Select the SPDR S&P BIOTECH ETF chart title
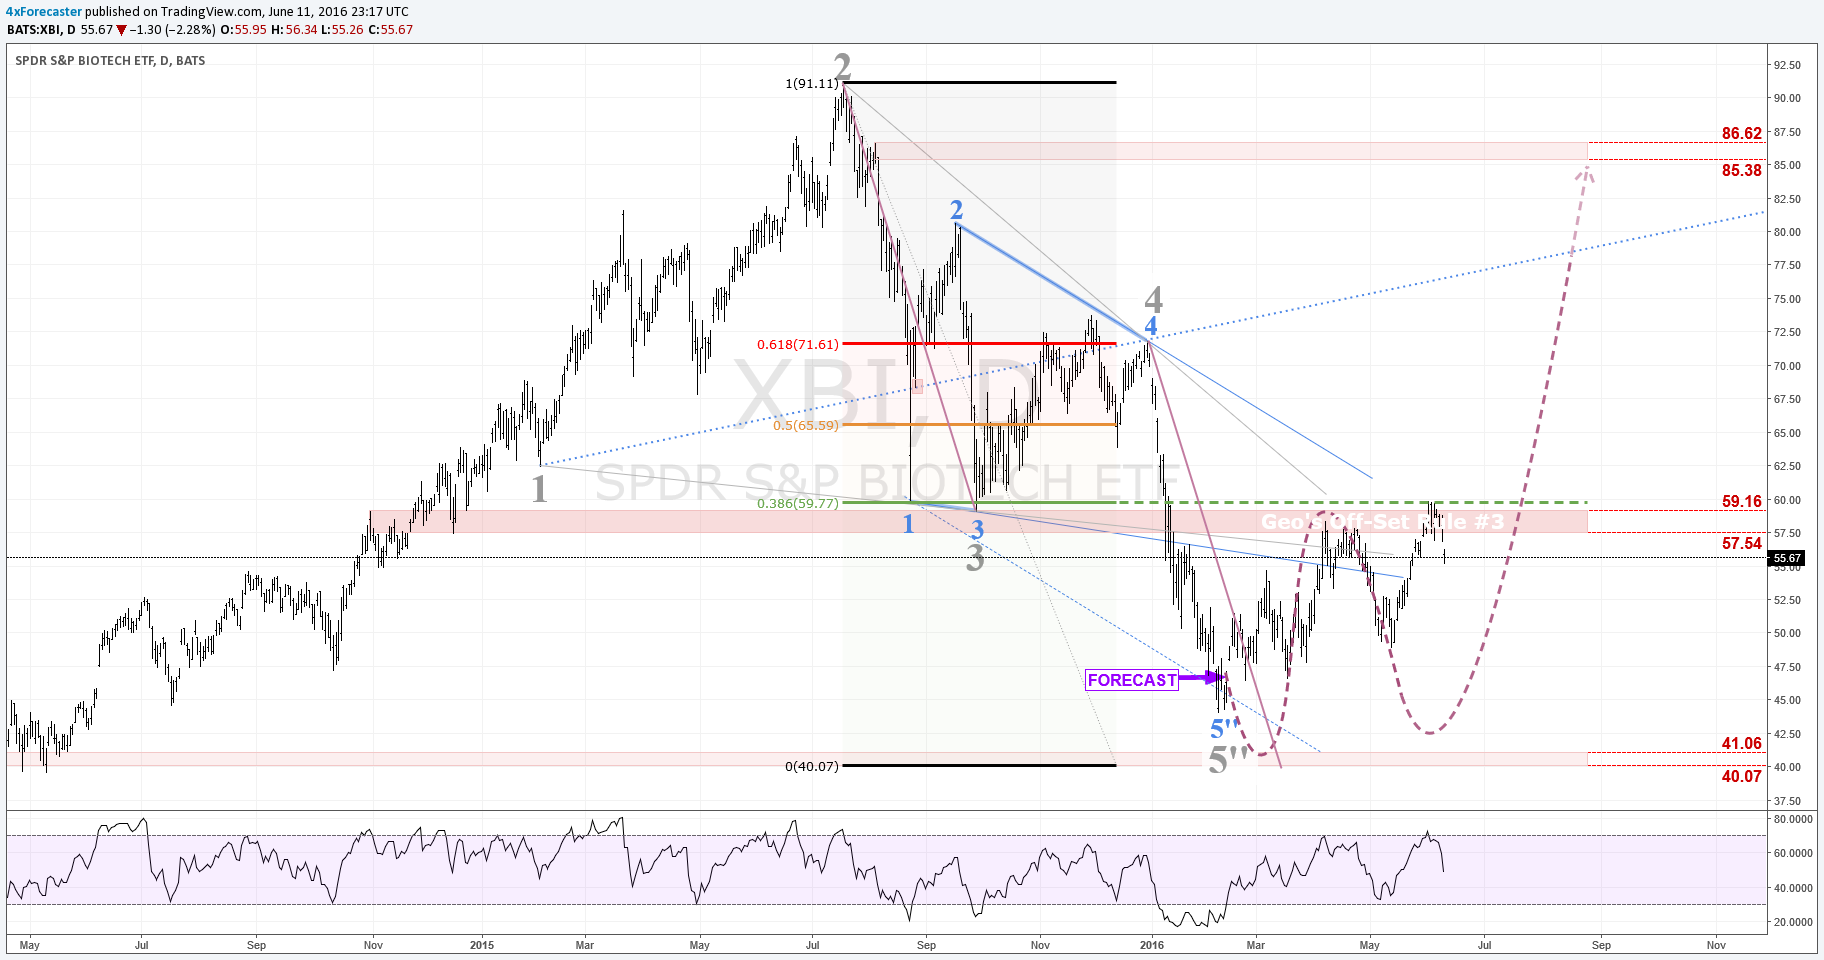 coord(110,61)
